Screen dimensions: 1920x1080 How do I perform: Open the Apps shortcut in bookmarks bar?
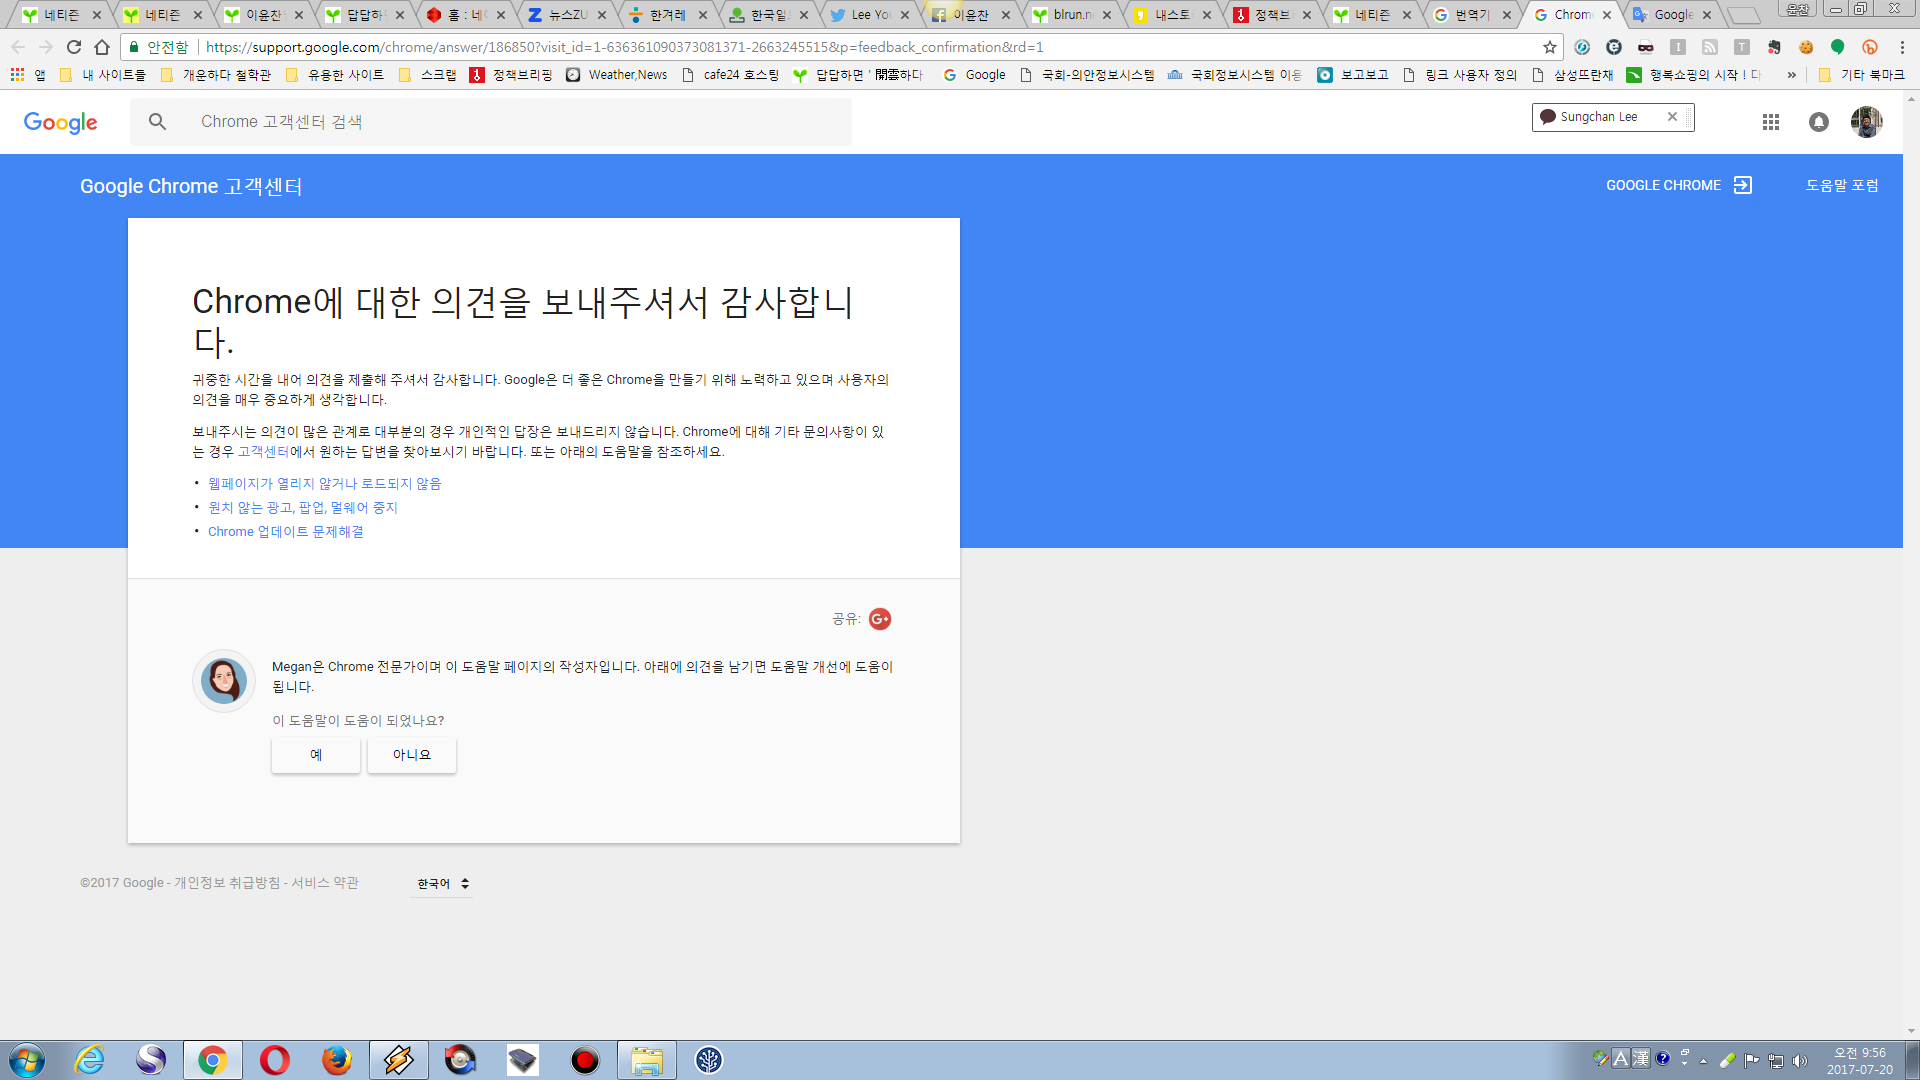coord(28,75)
